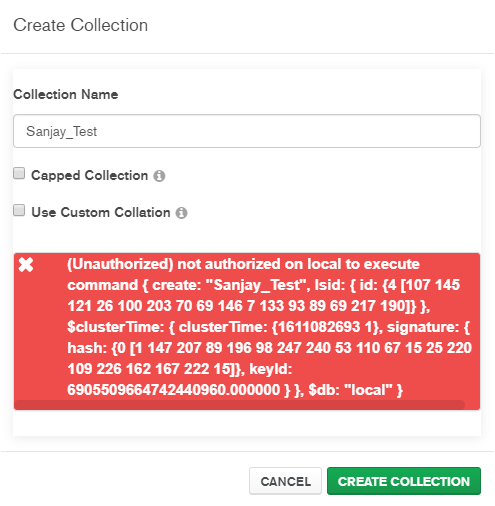
Task: Click the hash: values line of the error
Action: [269, 348]
